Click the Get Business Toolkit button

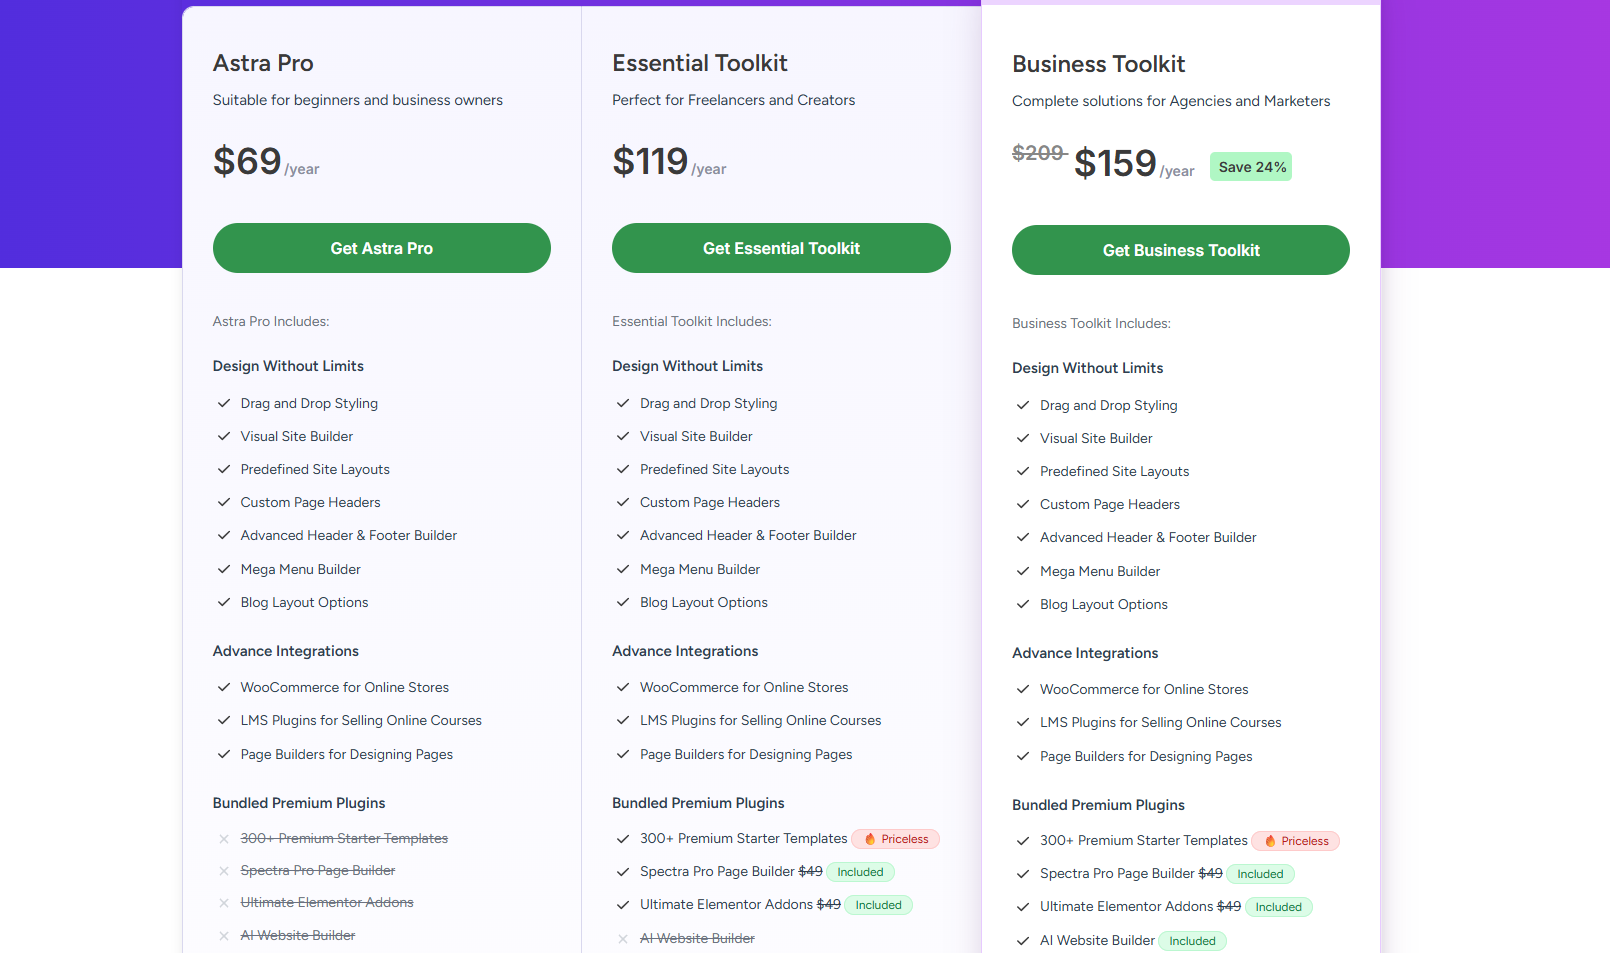(x=1180, y=250)
